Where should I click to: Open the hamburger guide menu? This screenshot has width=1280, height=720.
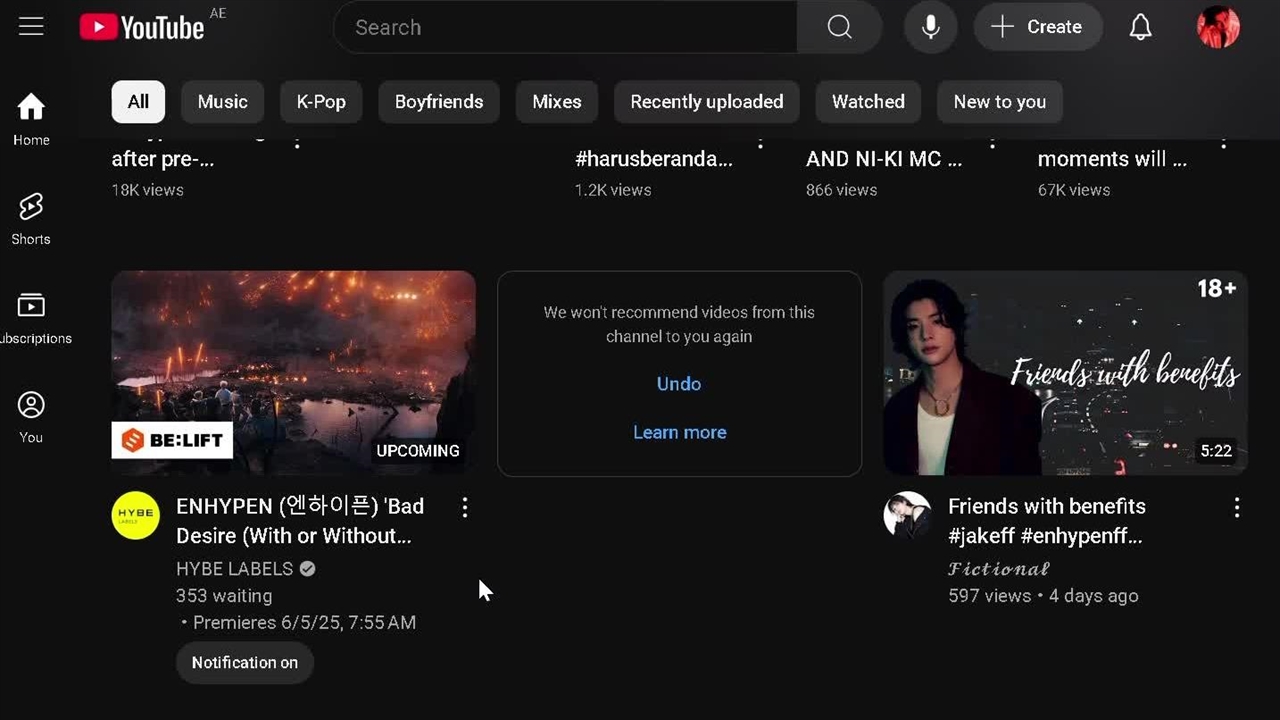click(31, 27)
